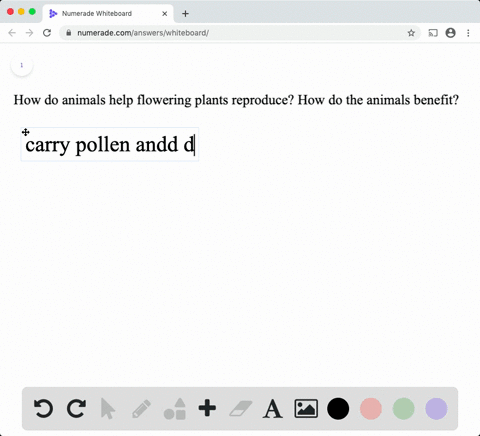
Task: Click the move handle of text box
Action: [26, 132]
